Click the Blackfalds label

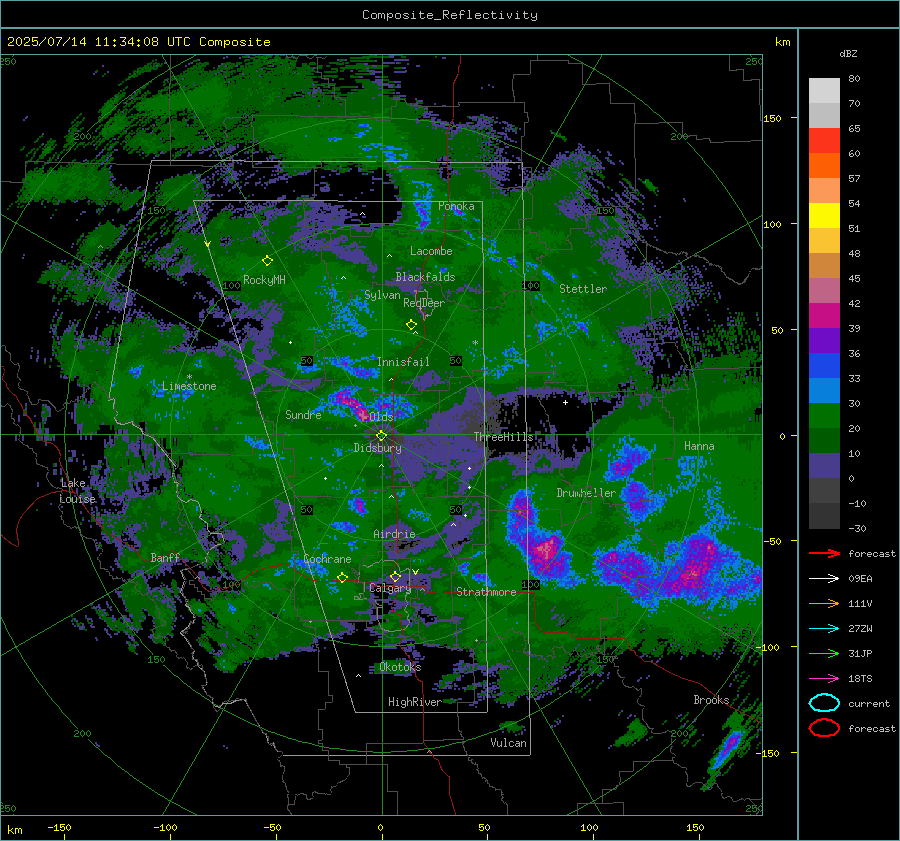pyautogui.click(x=425, y=277)
